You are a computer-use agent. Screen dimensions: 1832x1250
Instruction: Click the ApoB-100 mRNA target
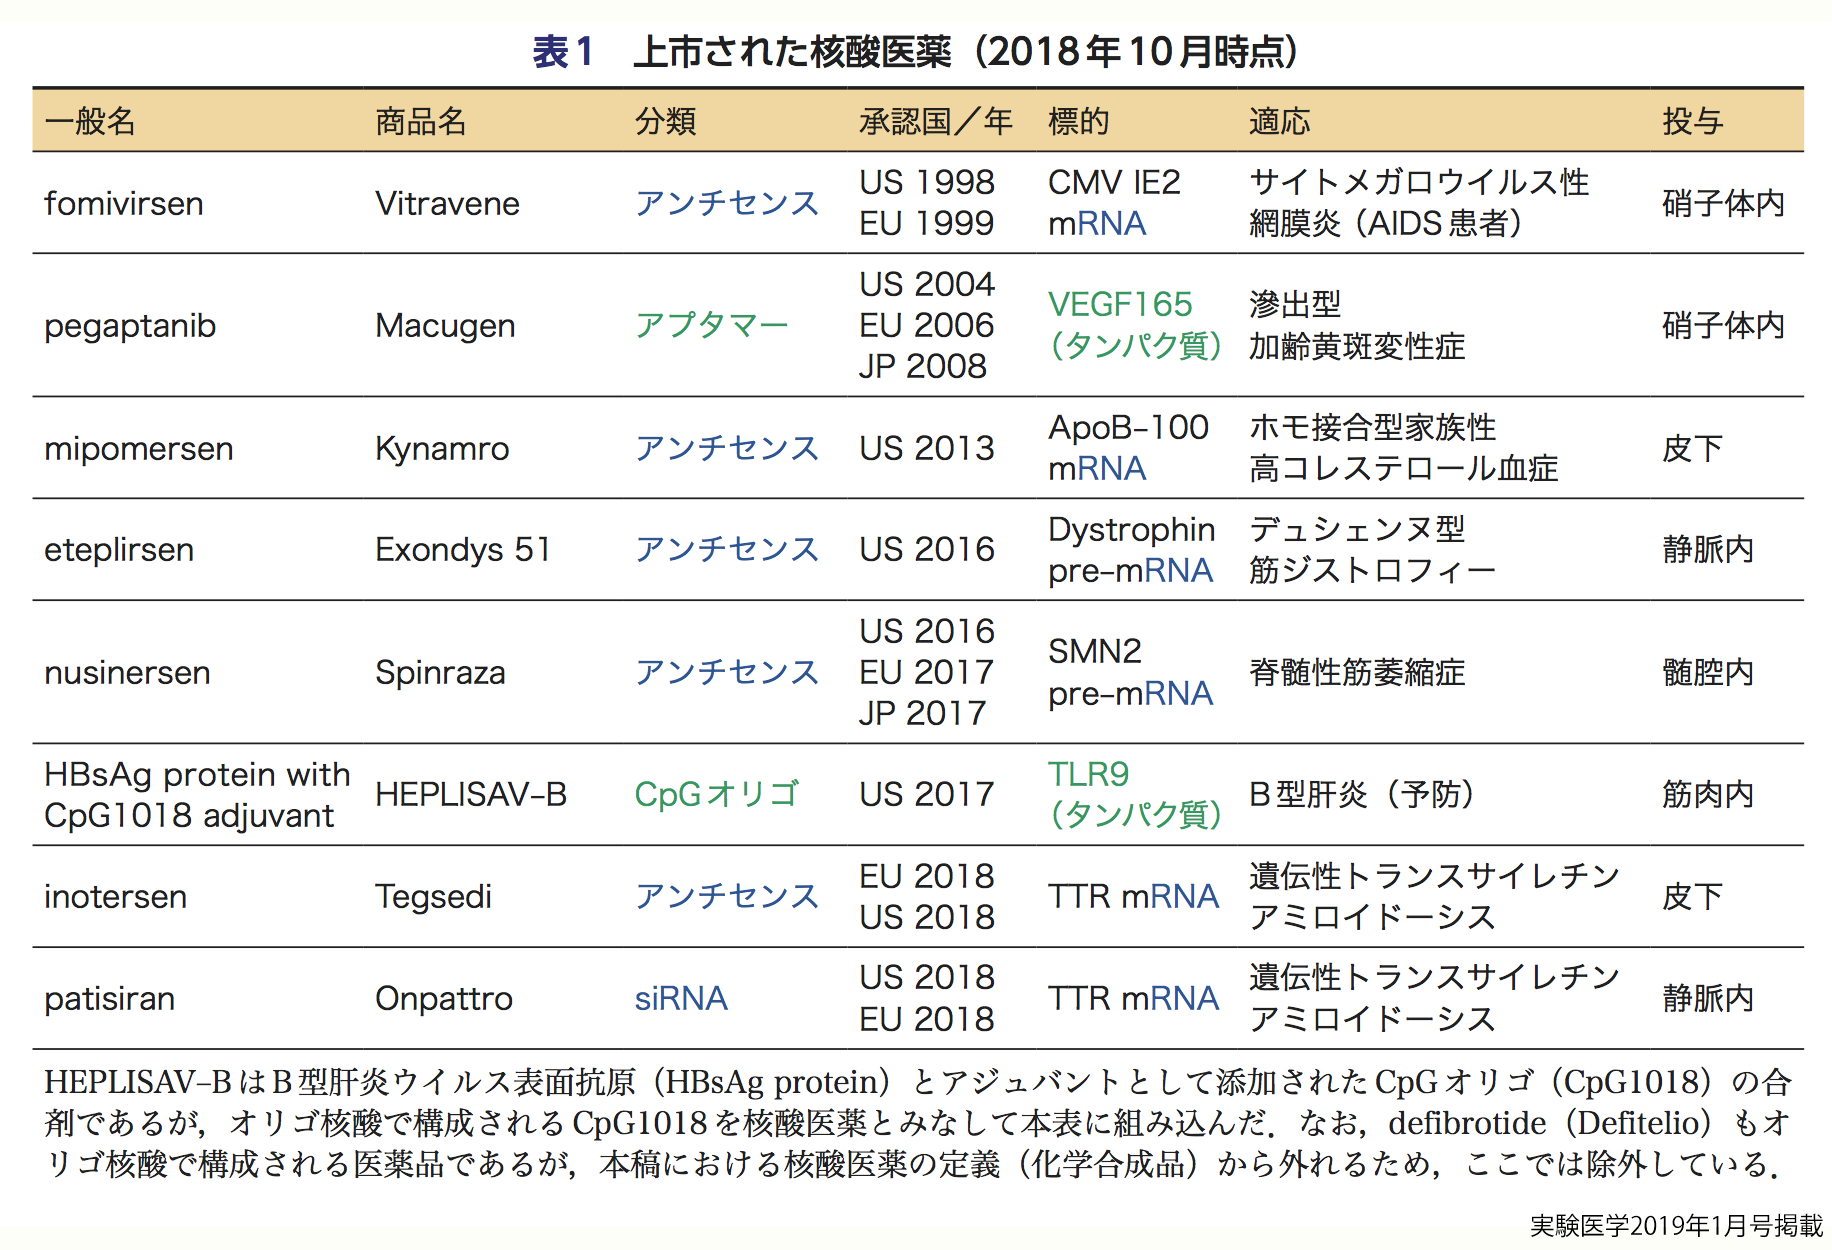(1129, 448)
